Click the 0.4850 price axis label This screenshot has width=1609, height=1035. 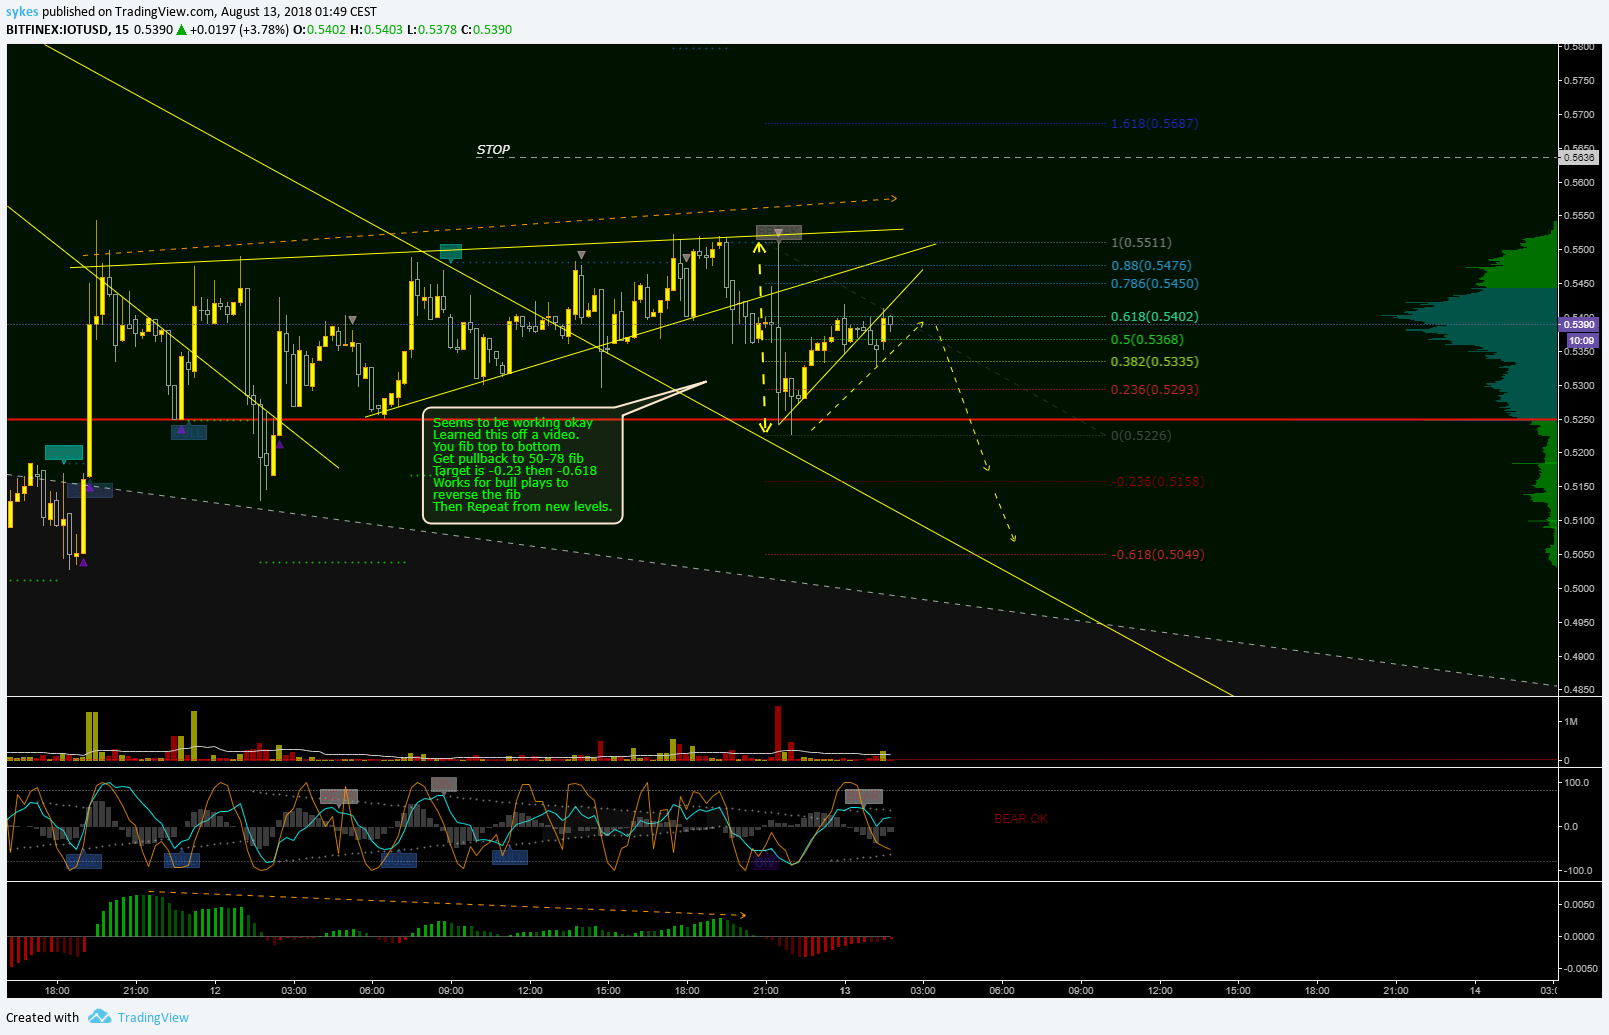pos(1579,690)
